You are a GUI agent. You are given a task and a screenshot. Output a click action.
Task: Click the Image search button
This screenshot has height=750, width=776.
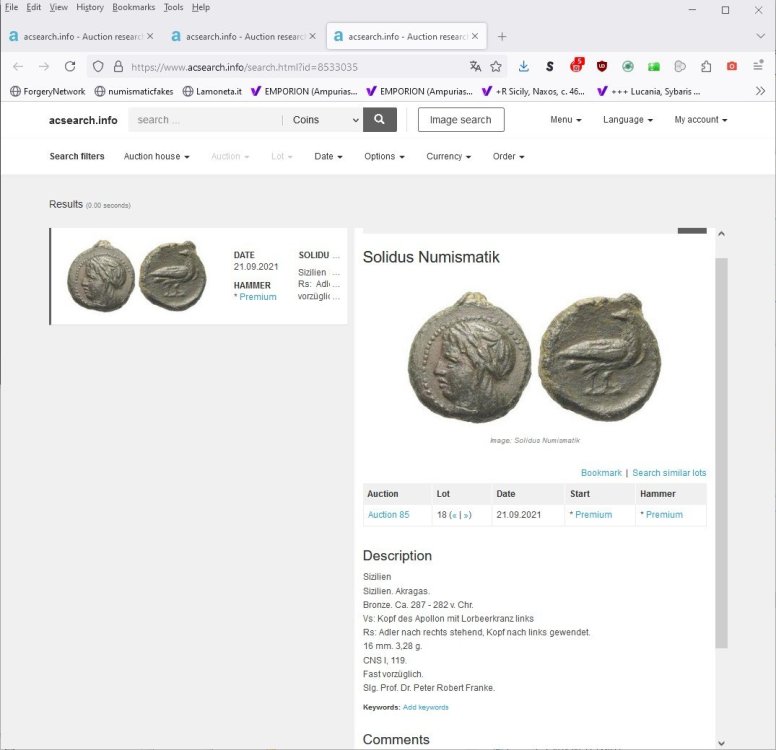coord(461,120)
